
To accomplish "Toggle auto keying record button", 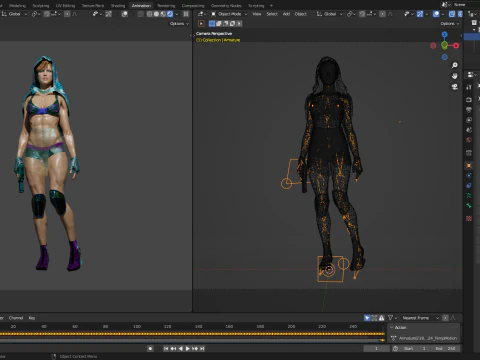I will (x=150, y=348).
